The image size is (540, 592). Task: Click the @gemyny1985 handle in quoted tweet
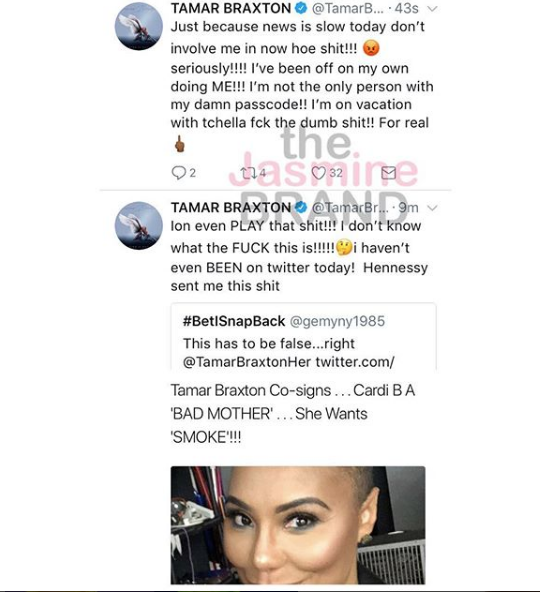click(337, 321)
